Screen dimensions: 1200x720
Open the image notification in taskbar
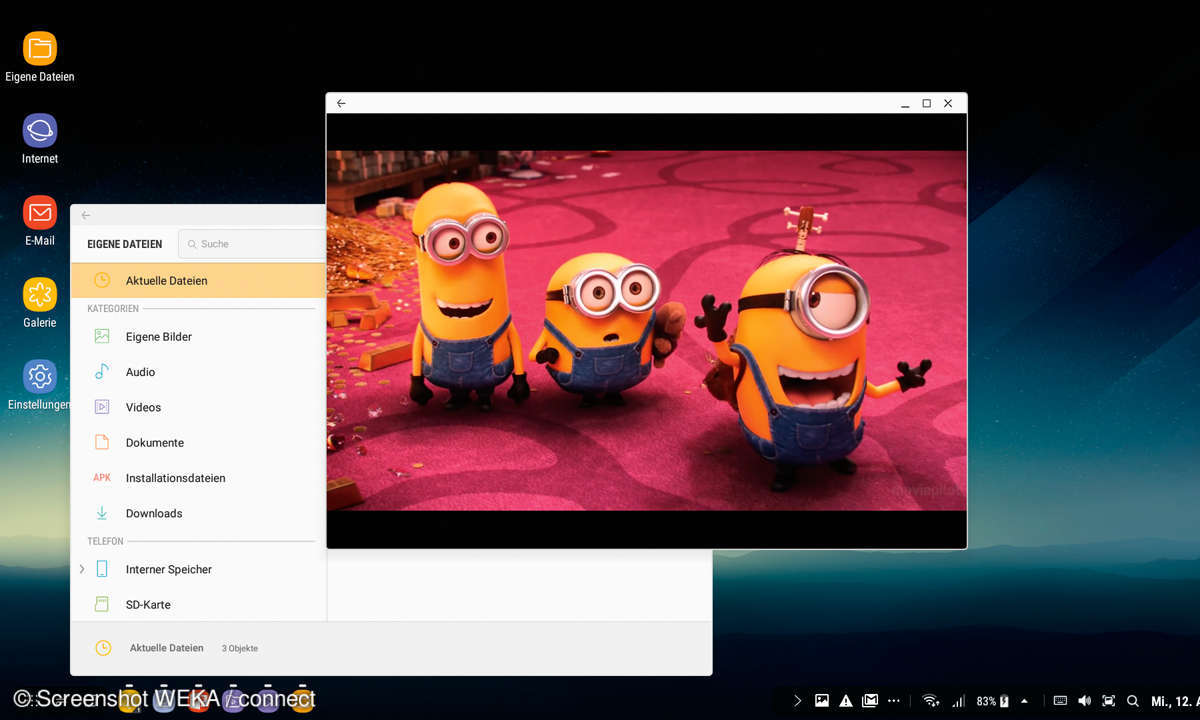(x=822, y=701)
